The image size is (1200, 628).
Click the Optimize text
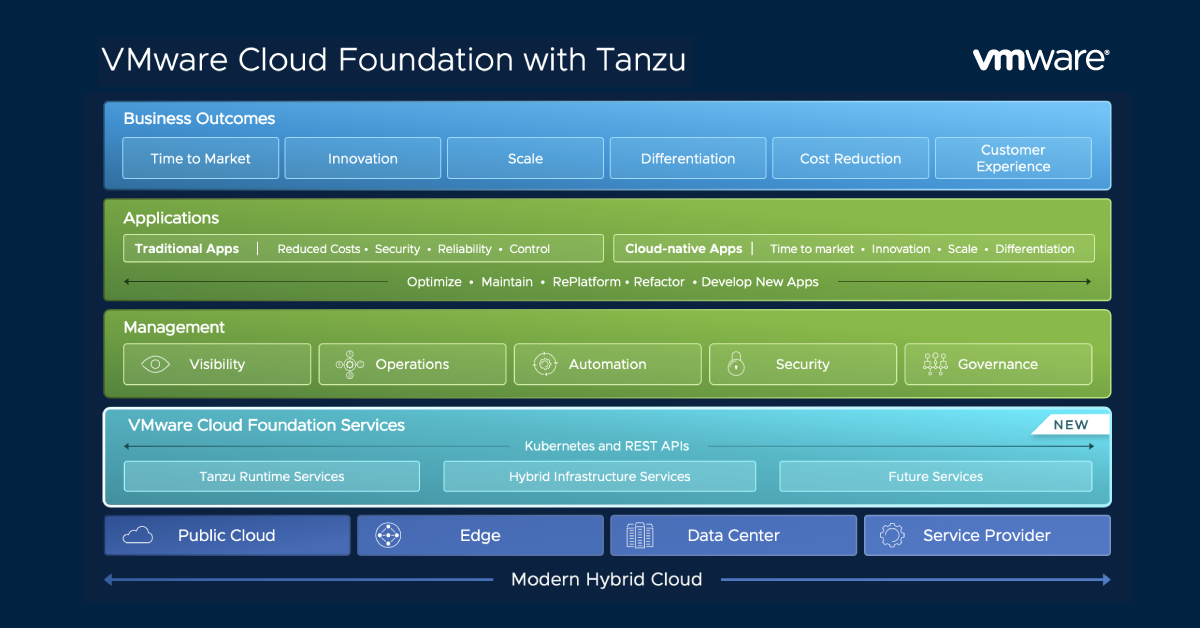434,282
